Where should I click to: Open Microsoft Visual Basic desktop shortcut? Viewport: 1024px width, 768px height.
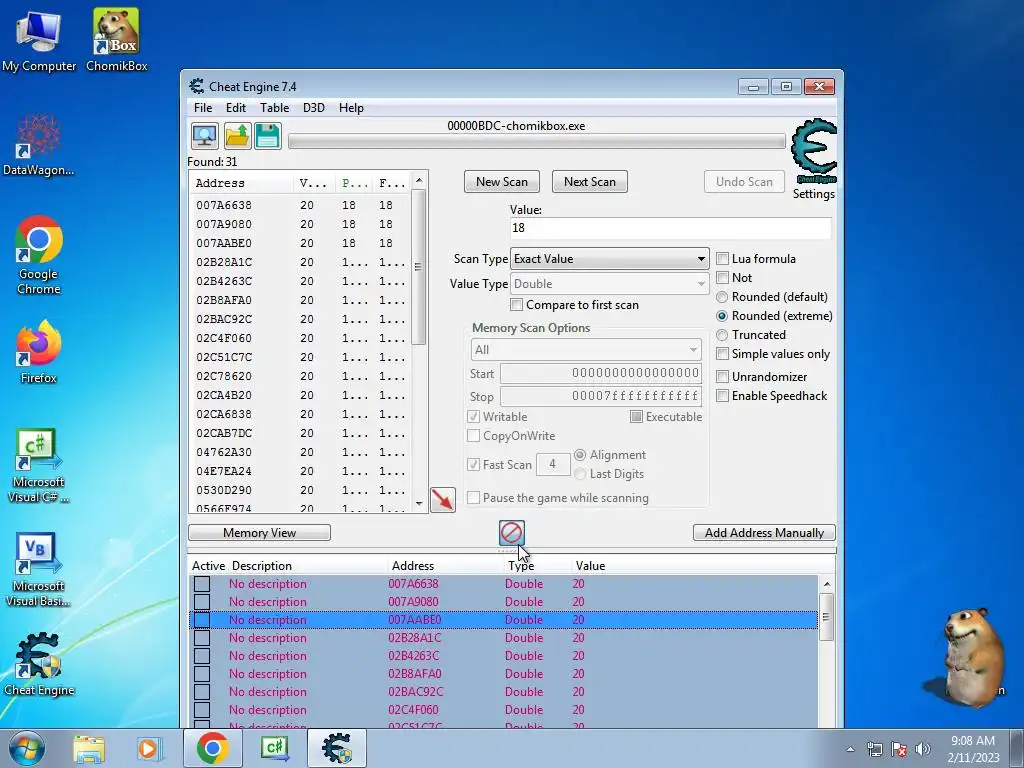(39, 569)
